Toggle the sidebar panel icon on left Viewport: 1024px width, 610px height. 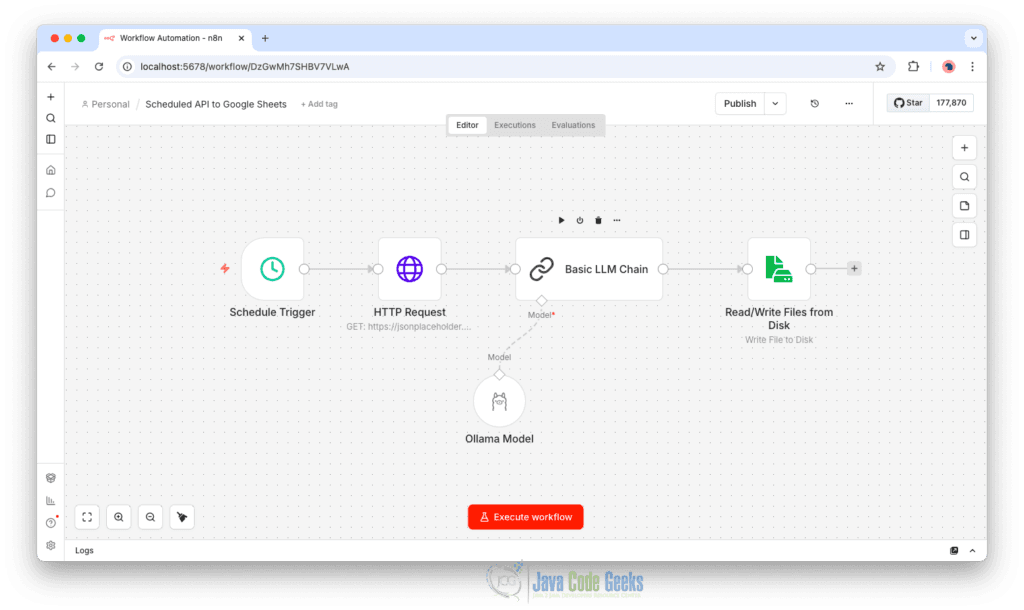click(x=51, y=139)
